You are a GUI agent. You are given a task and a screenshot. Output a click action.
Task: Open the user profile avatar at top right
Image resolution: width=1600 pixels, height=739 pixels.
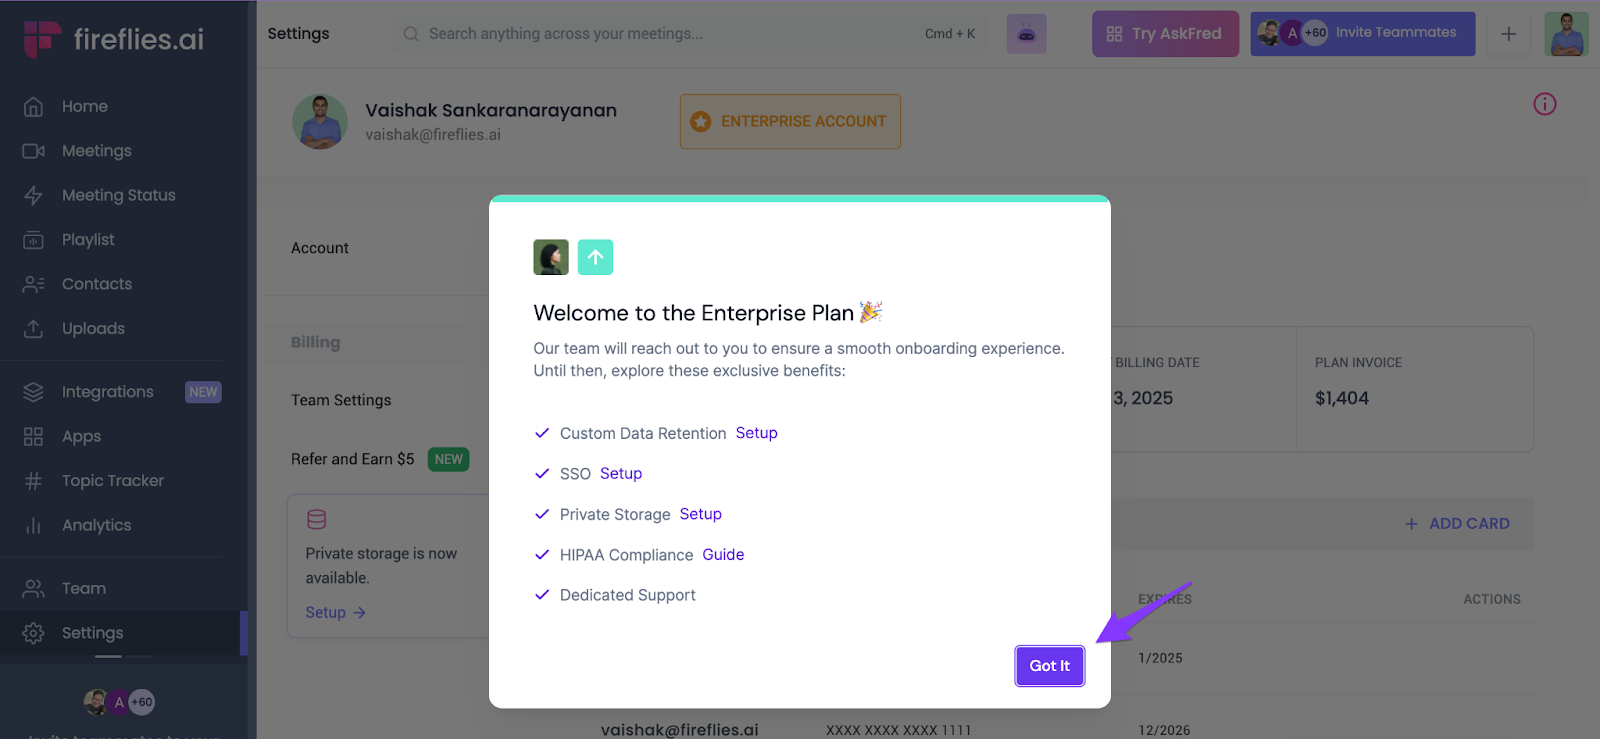(x=1565, y=34)
